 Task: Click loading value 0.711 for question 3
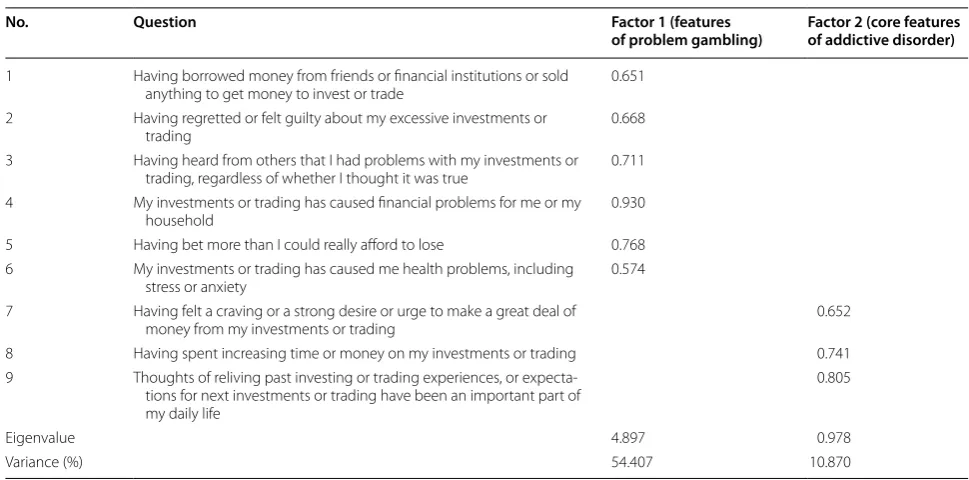pos(627,161)
